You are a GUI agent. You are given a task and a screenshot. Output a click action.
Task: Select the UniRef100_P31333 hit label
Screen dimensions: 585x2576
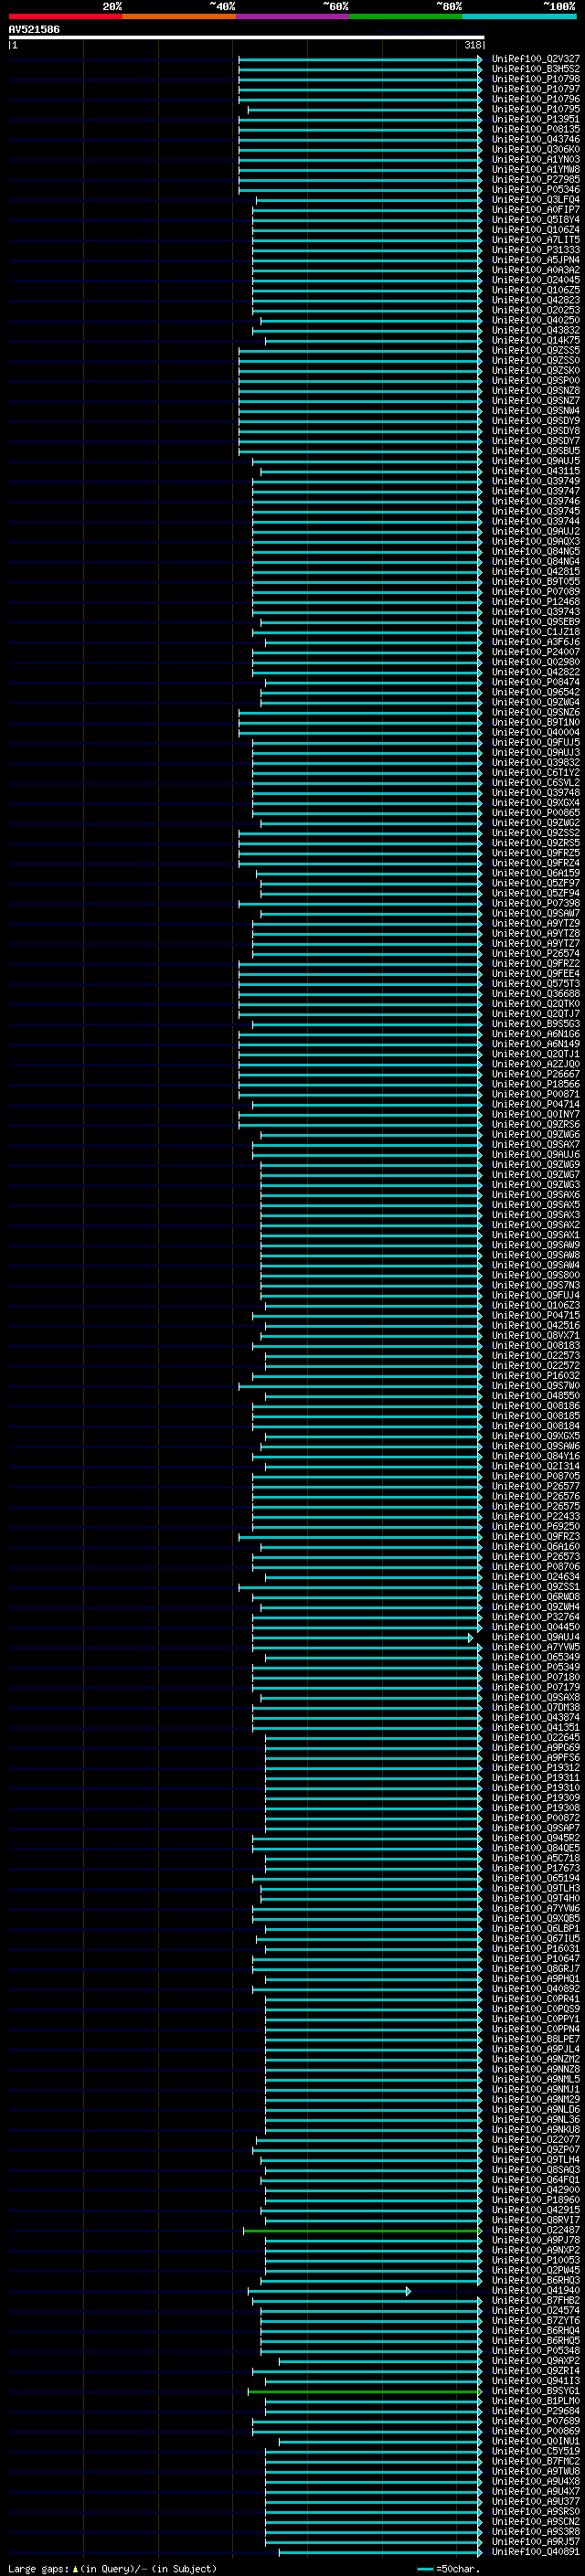click(x=536, y=250)
